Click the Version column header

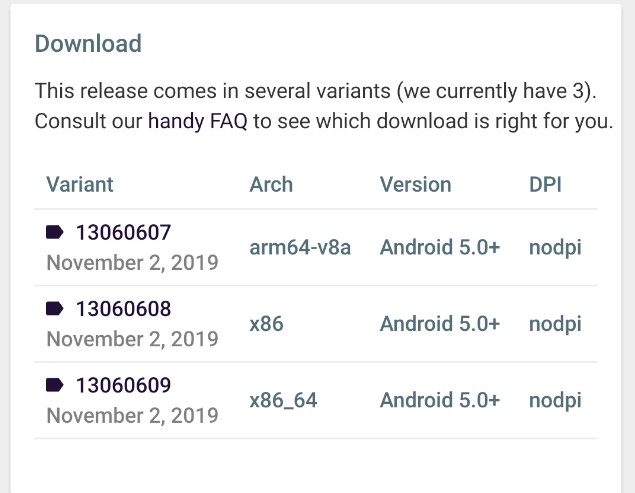(416, 185)
